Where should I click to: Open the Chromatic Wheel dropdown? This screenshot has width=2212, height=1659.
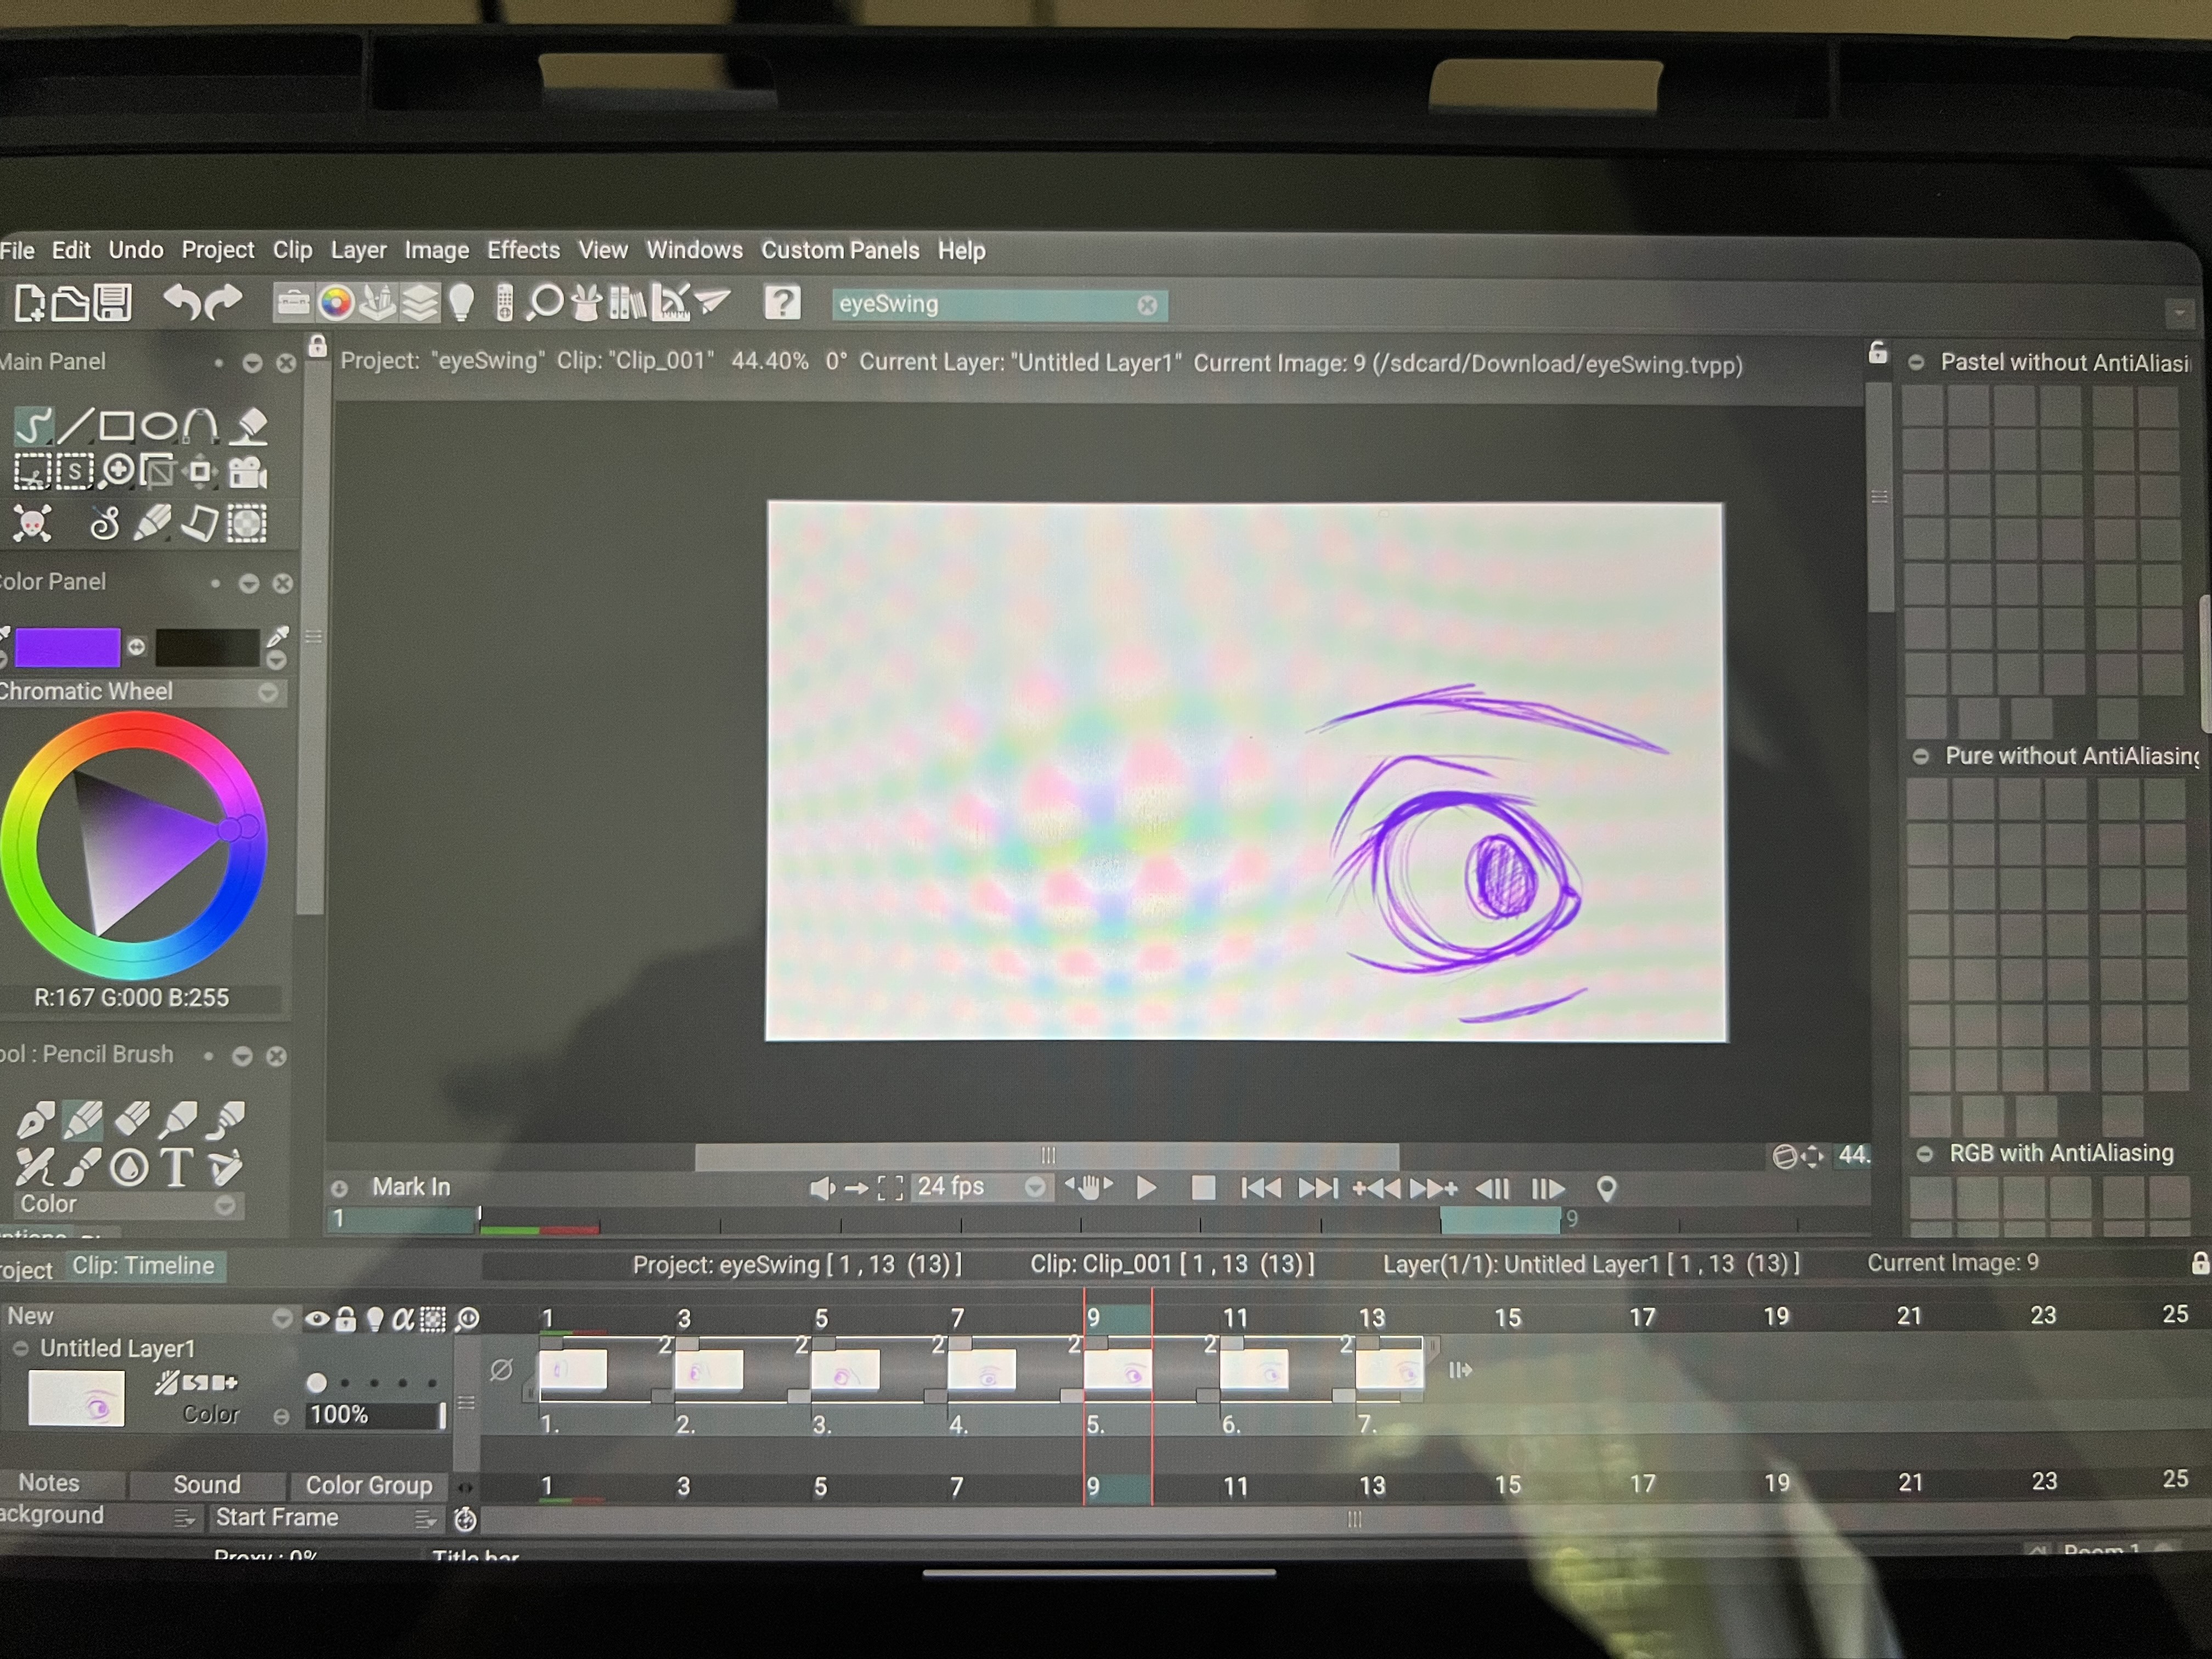[267, 693]
